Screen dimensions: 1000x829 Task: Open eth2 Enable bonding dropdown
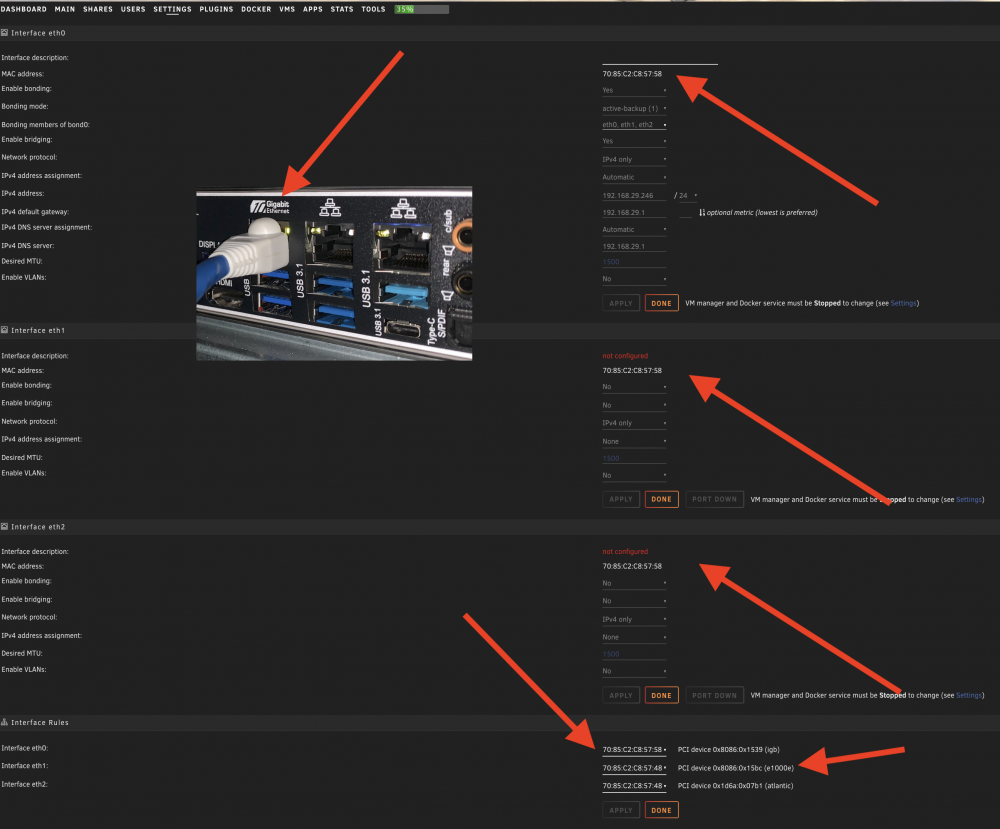(x=635, y=583)
